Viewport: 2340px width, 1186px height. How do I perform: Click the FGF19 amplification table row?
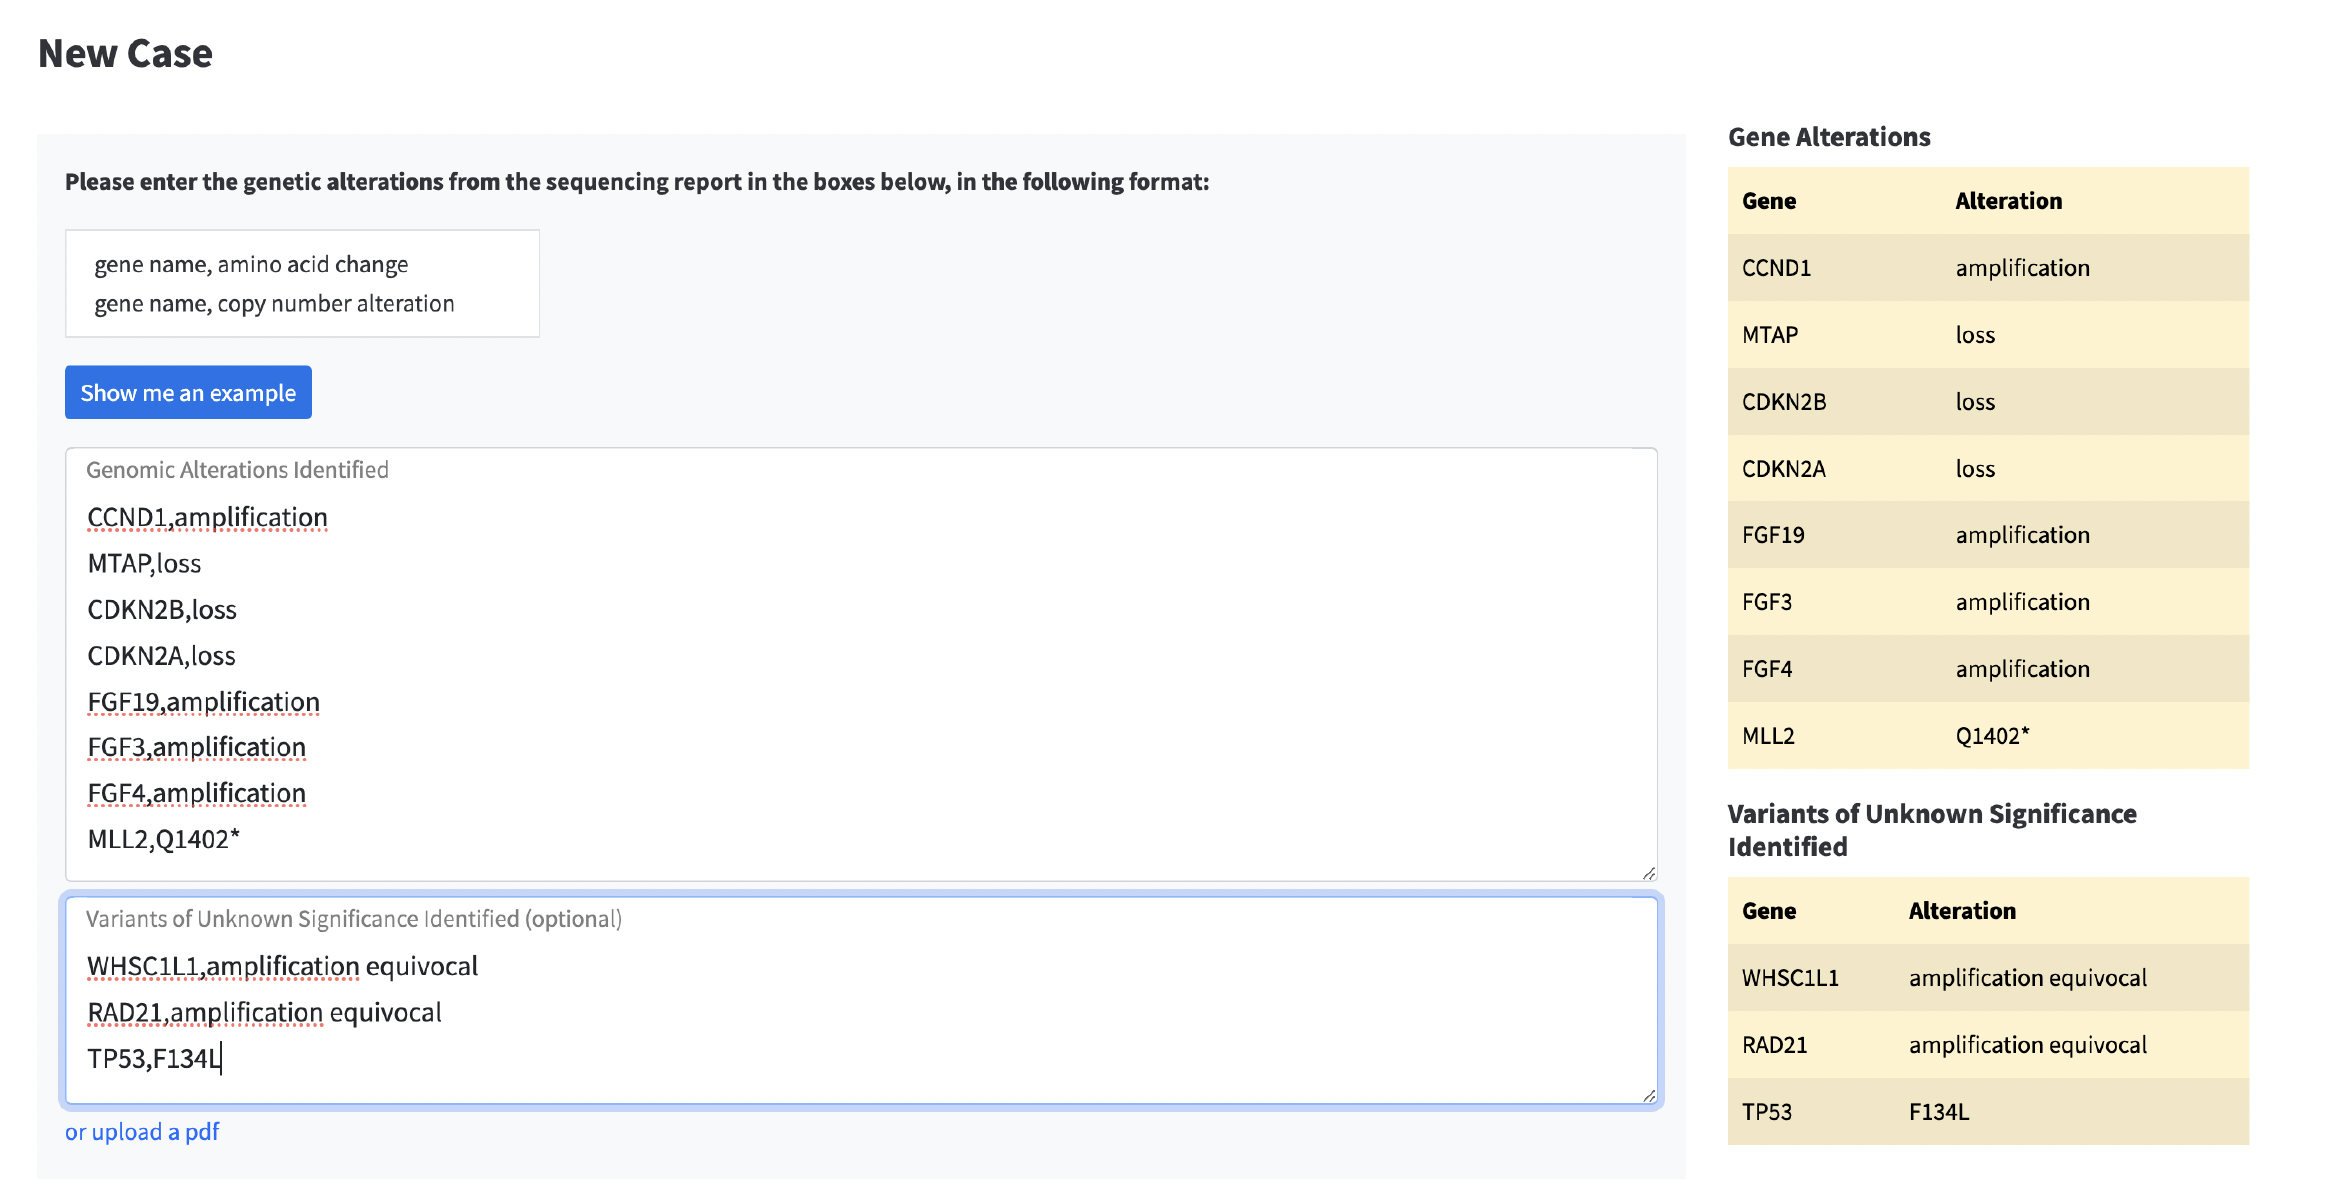pyautogui.click(x=1987, y=535)
